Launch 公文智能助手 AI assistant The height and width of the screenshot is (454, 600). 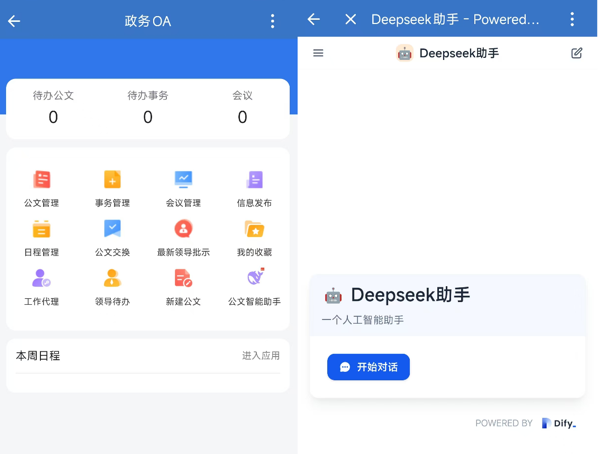[x=254, y=287]
